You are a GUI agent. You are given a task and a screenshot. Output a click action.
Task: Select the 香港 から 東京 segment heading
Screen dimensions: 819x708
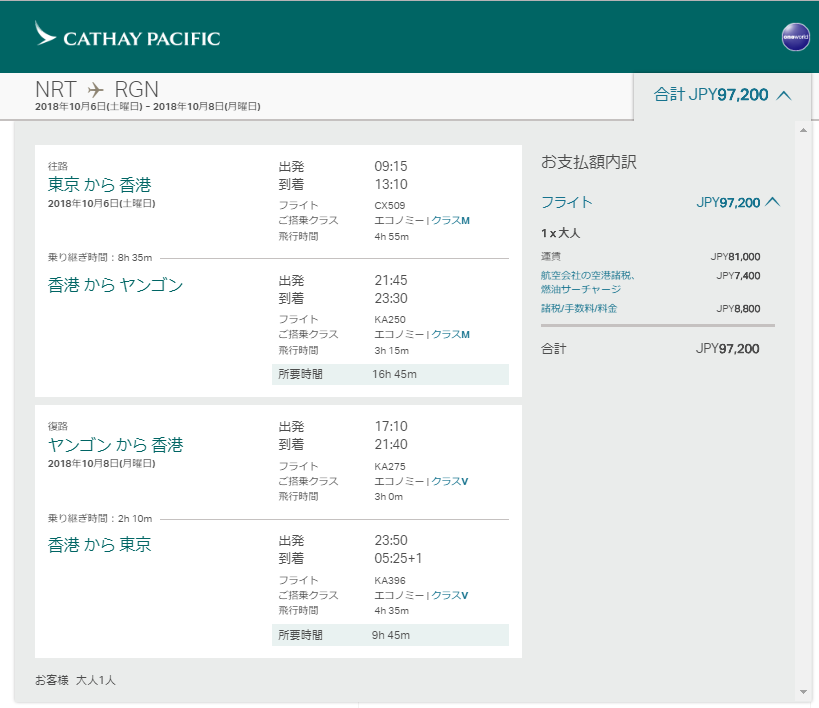pos(99,545)
